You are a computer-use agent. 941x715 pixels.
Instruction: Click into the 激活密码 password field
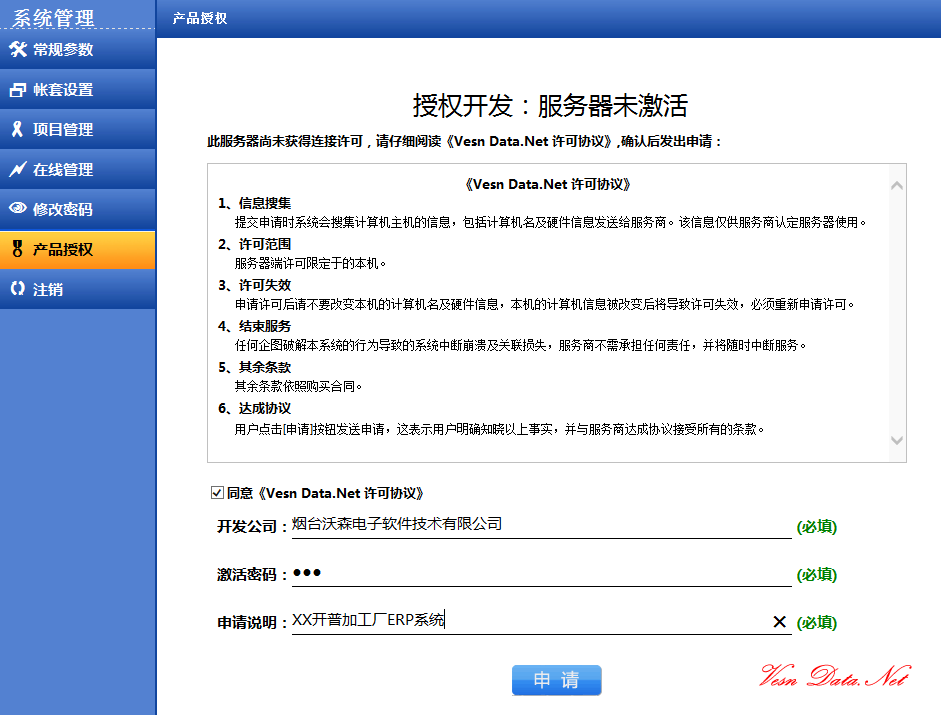[540, 574]
